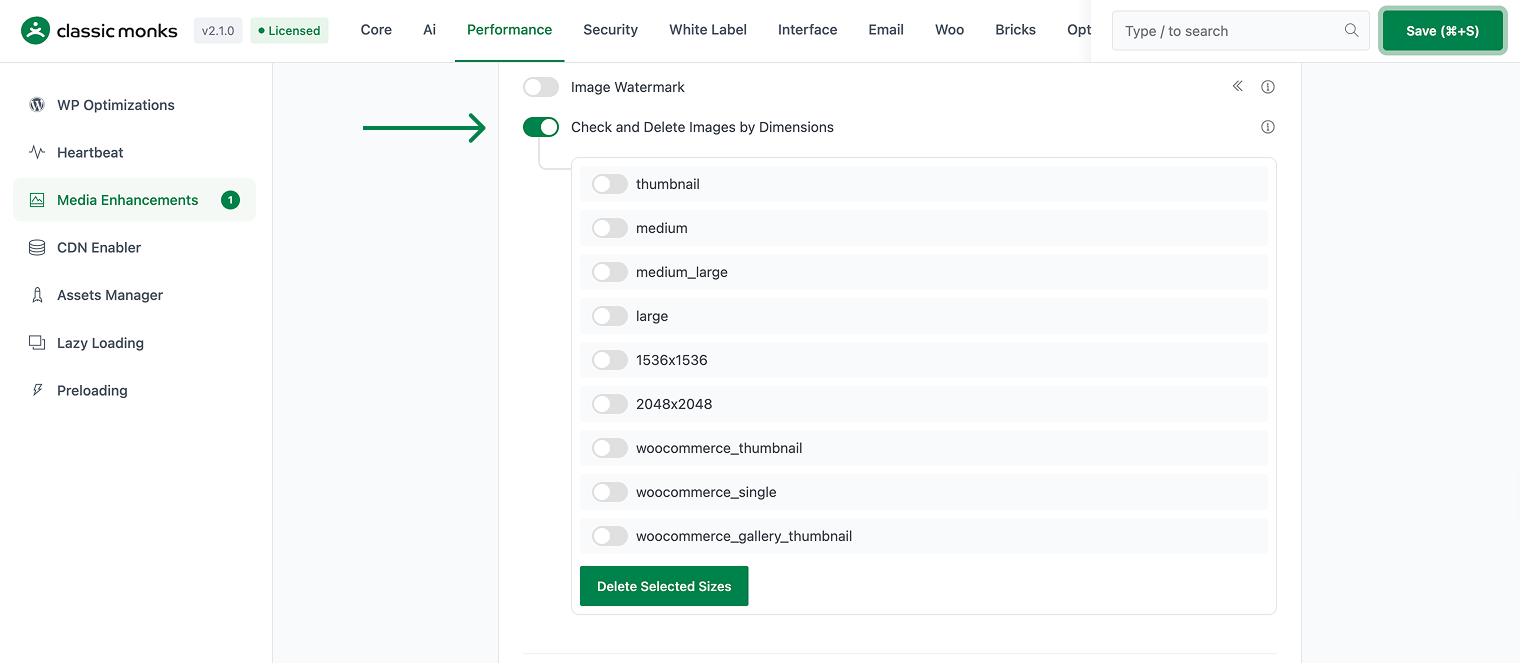1520x663 pixels.
Task: Enable the woocommerce_single toggle
Action: click(x=610, y=492)
